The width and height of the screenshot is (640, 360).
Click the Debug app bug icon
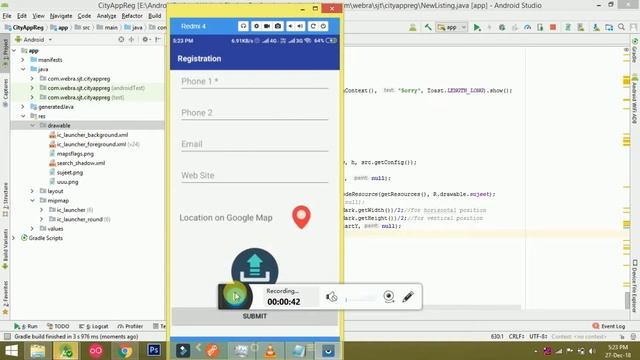click(x=502, y=27)
